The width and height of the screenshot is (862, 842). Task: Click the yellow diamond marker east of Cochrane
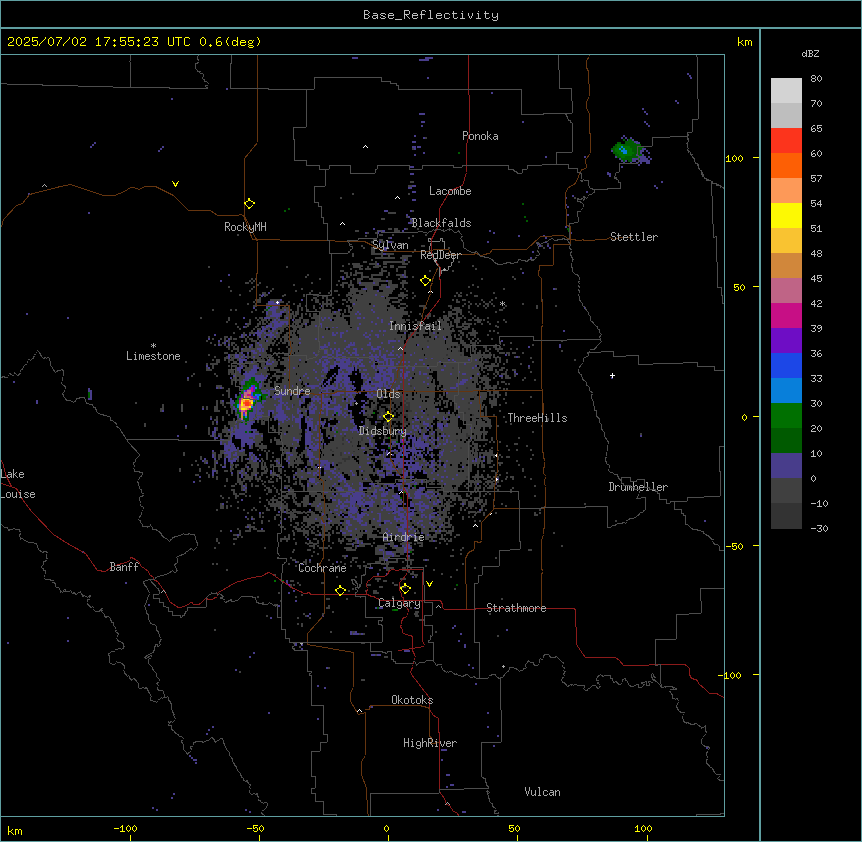click(x=340, y=591)
